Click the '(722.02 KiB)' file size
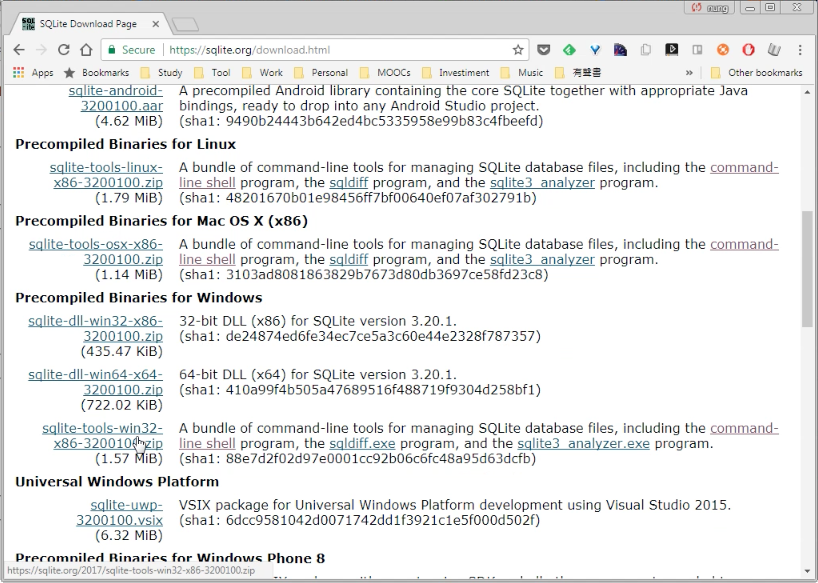Screen dimensions: 818x583 [x=122, y=405]
